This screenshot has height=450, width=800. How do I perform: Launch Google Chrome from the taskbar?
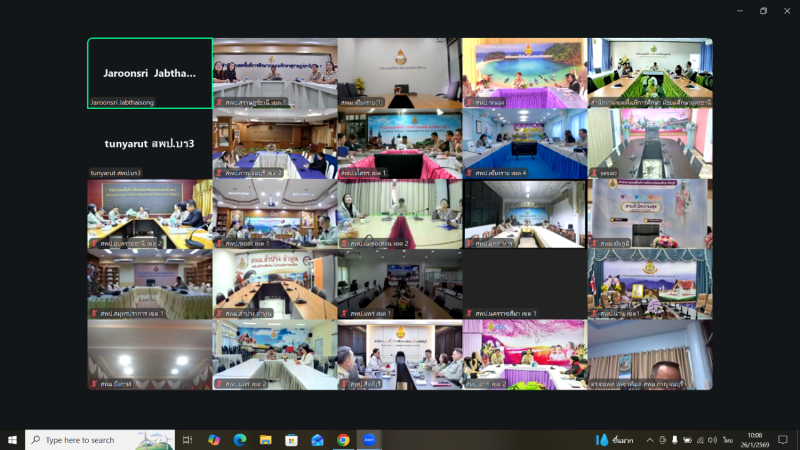tap(343, 440)
